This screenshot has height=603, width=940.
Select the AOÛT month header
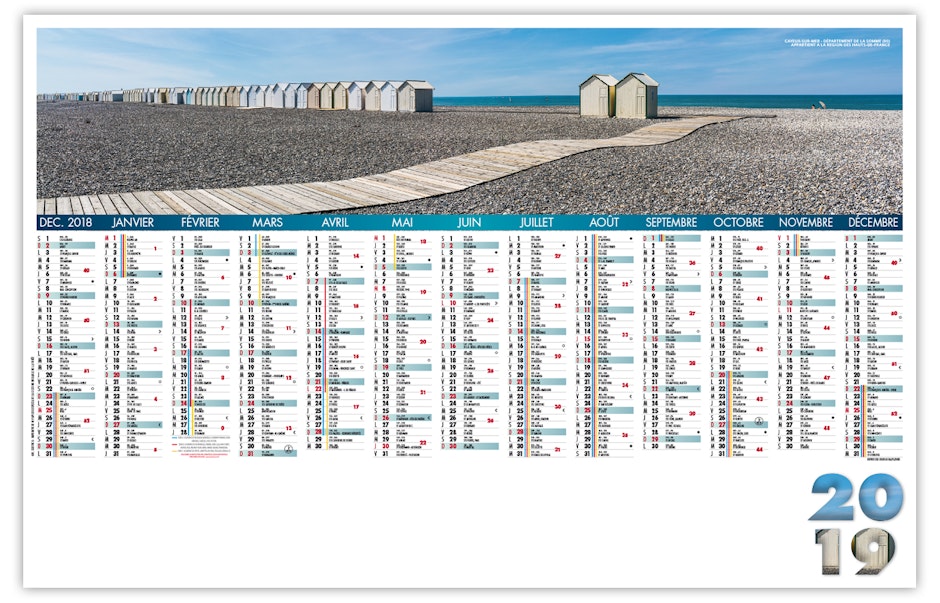point(604,222)
